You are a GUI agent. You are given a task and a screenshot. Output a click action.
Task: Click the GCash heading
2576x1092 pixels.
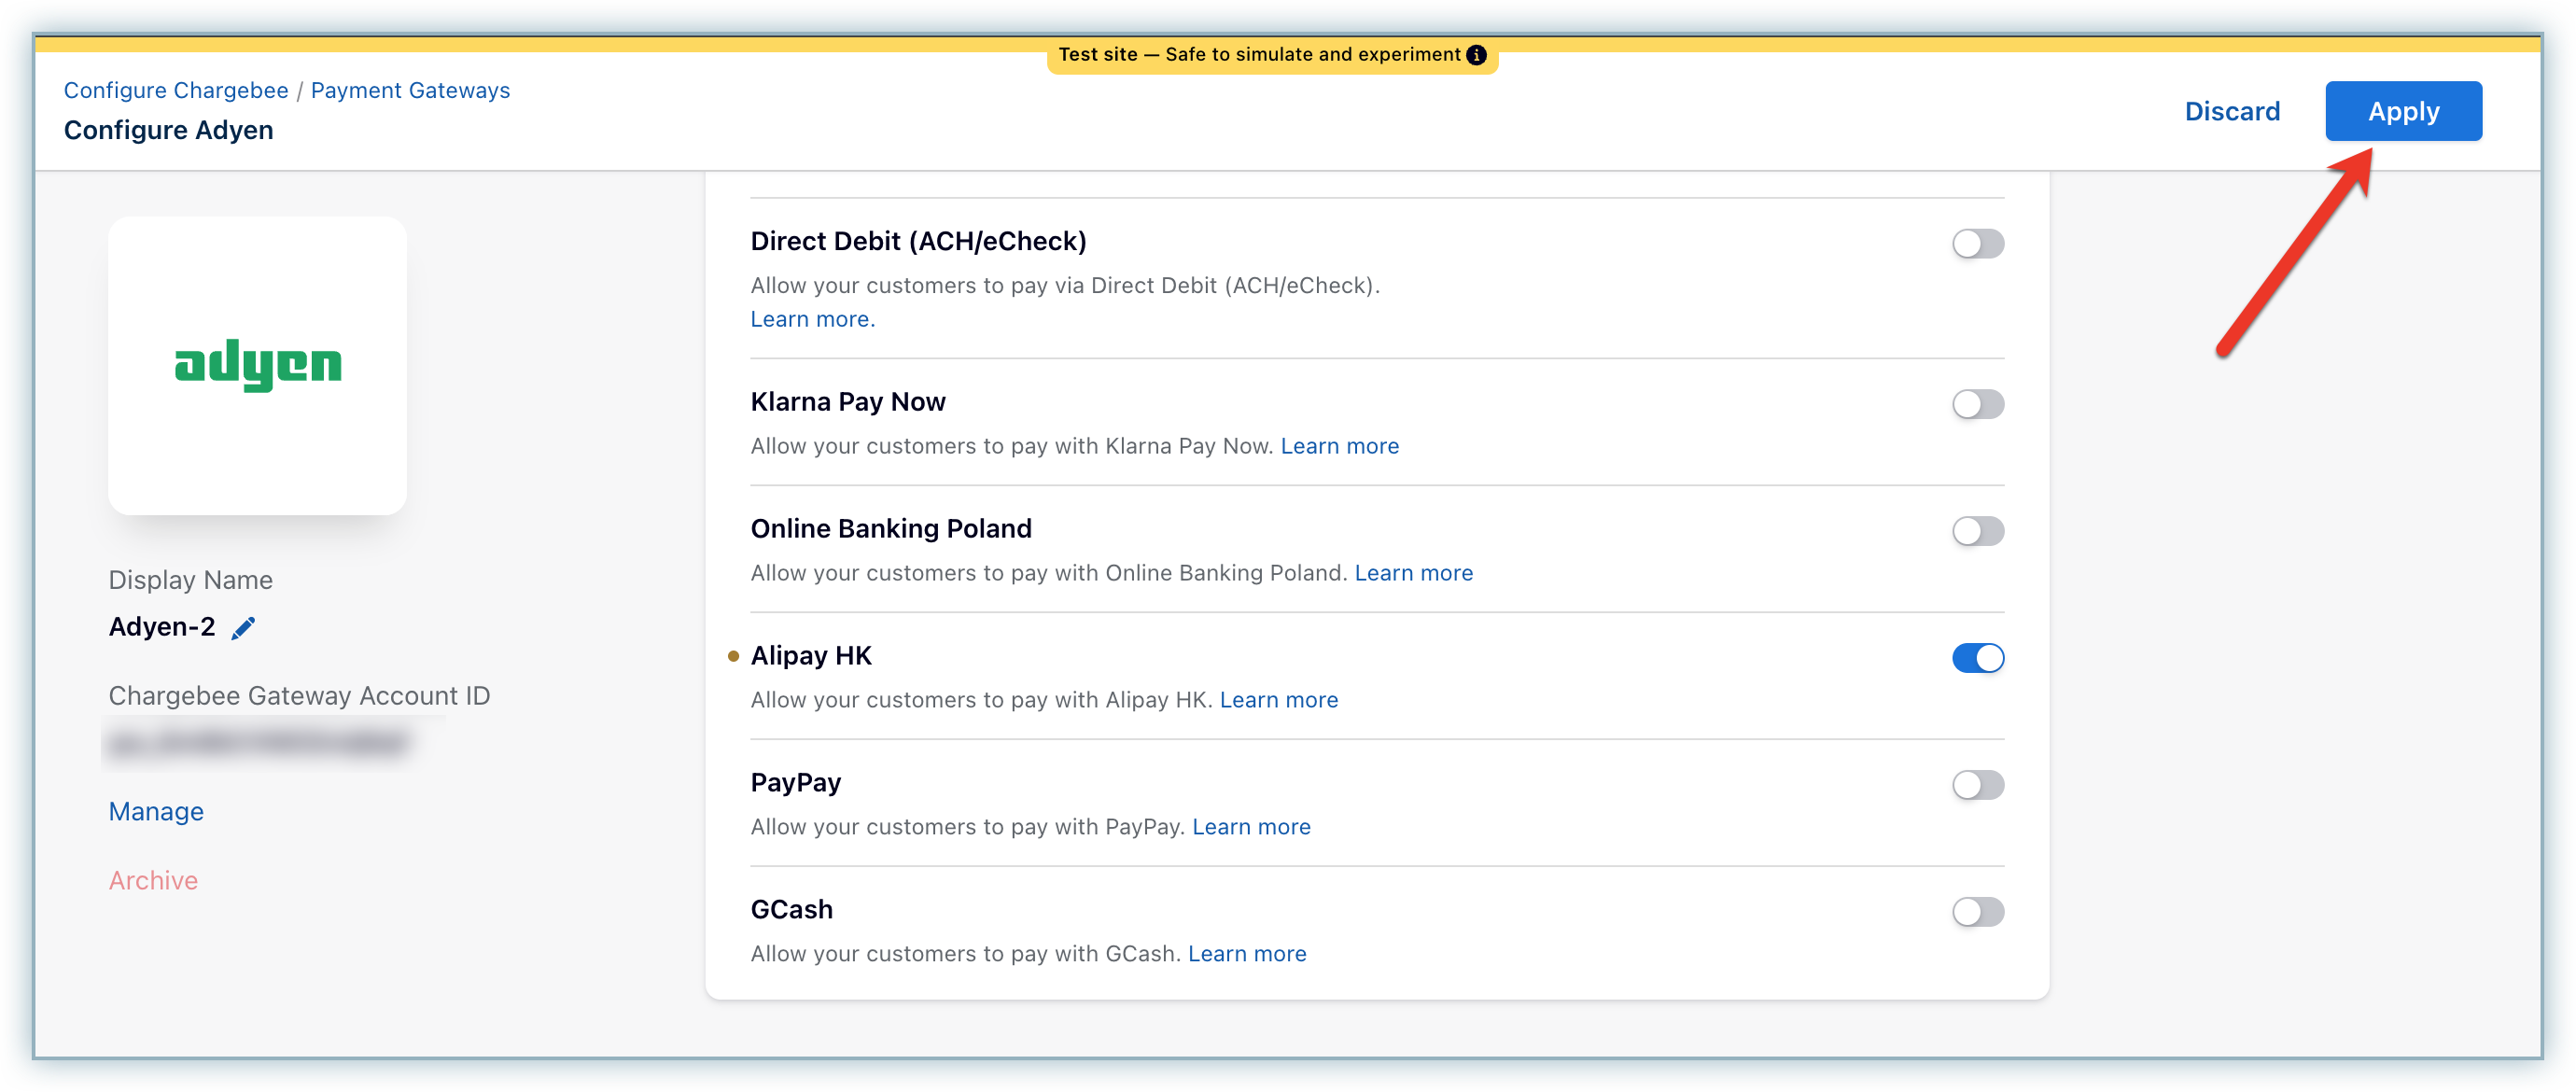pyautogui.click(x=792, y=910)
